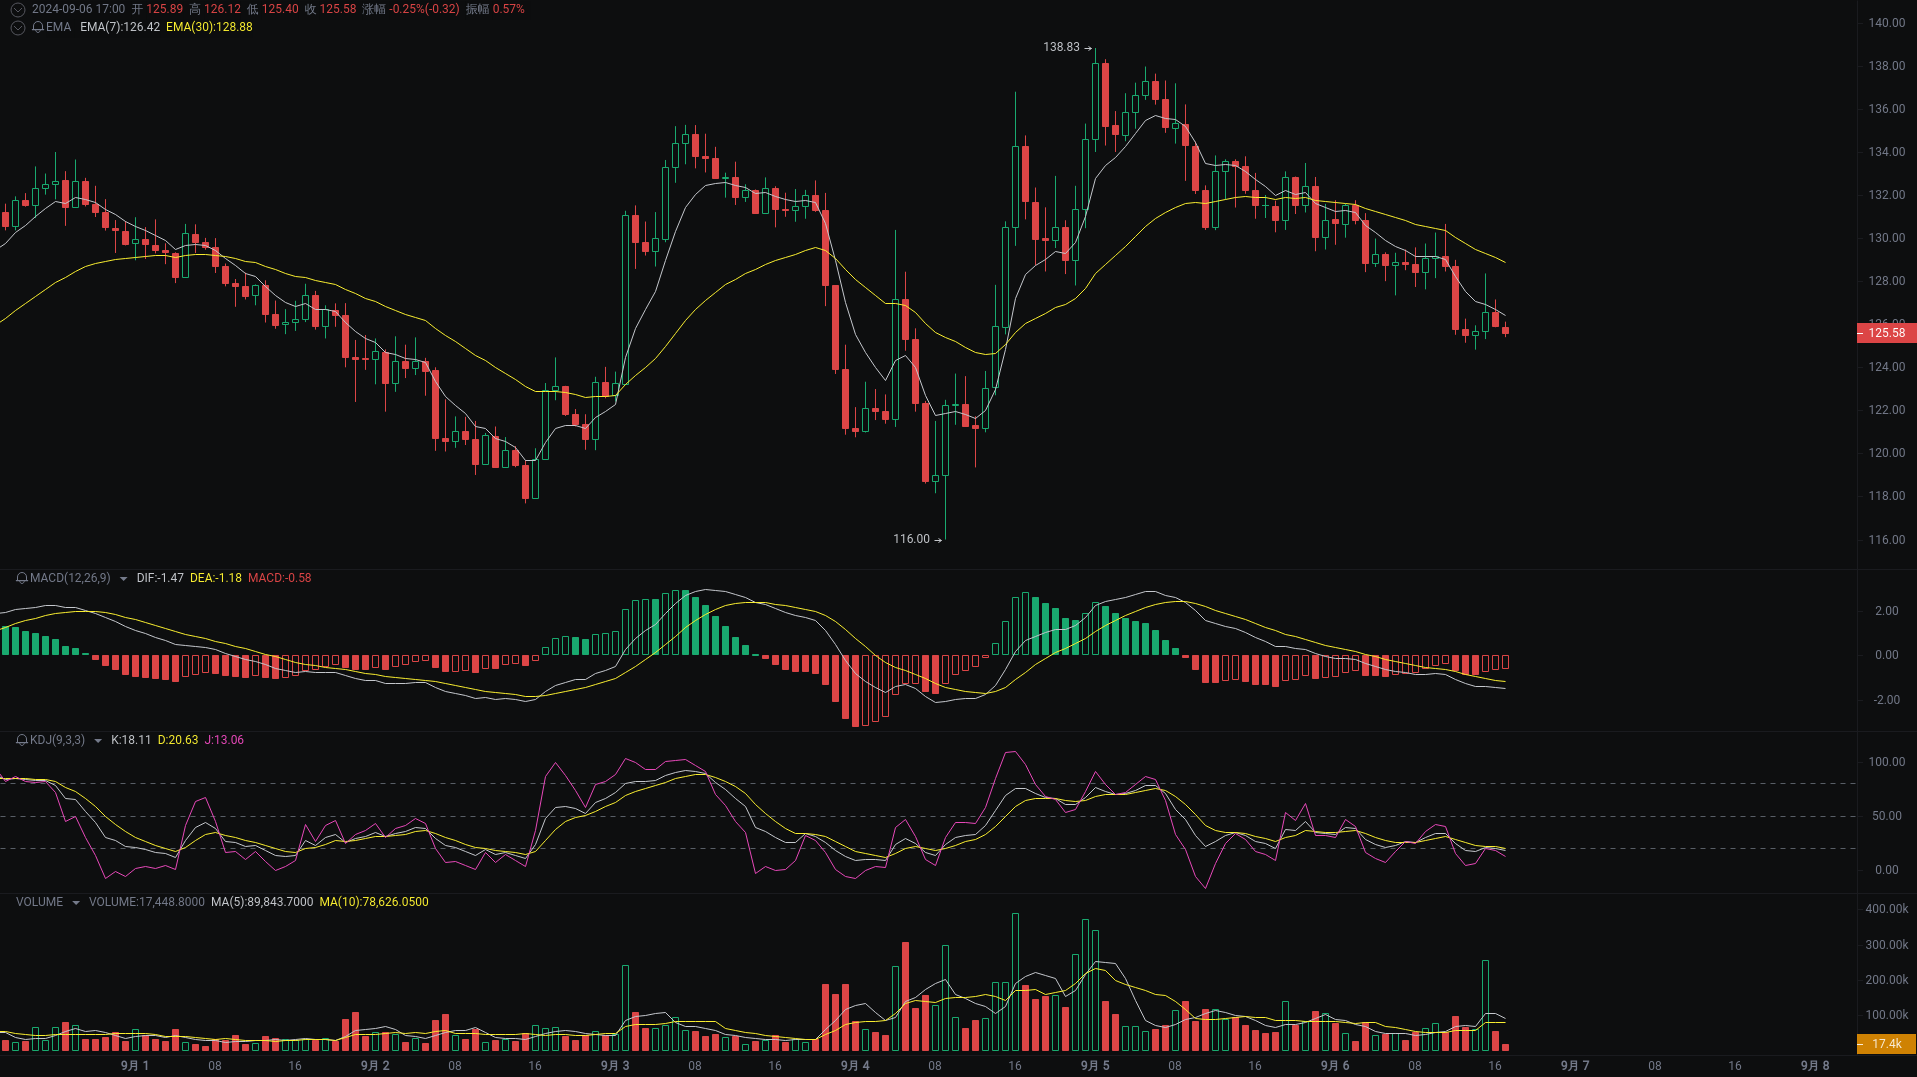This screenshot has height=1077, width=1917.
Task: Click the J:13.06 magenta value
Action: (x=225, y=741)
